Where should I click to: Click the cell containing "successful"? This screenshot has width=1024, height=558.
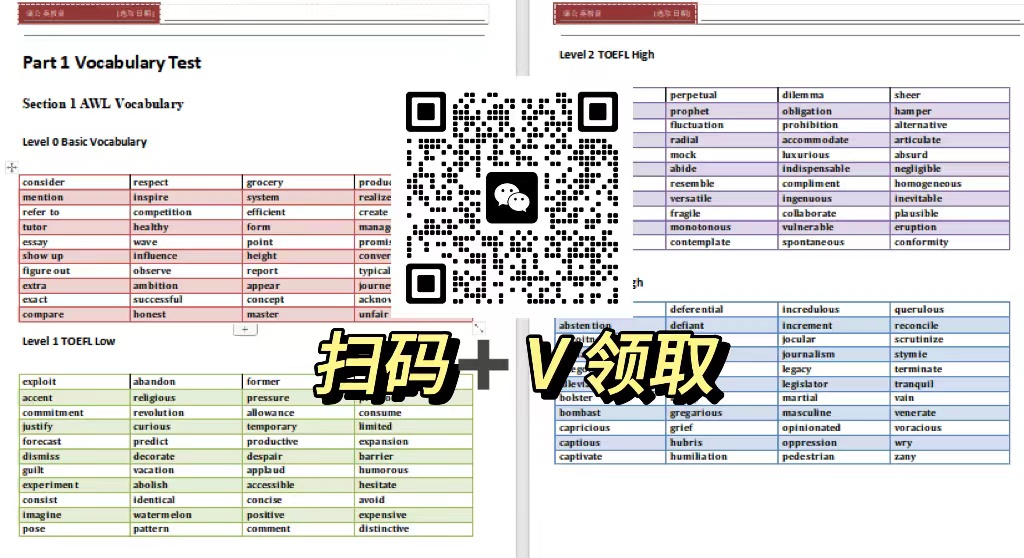point(186,299)
